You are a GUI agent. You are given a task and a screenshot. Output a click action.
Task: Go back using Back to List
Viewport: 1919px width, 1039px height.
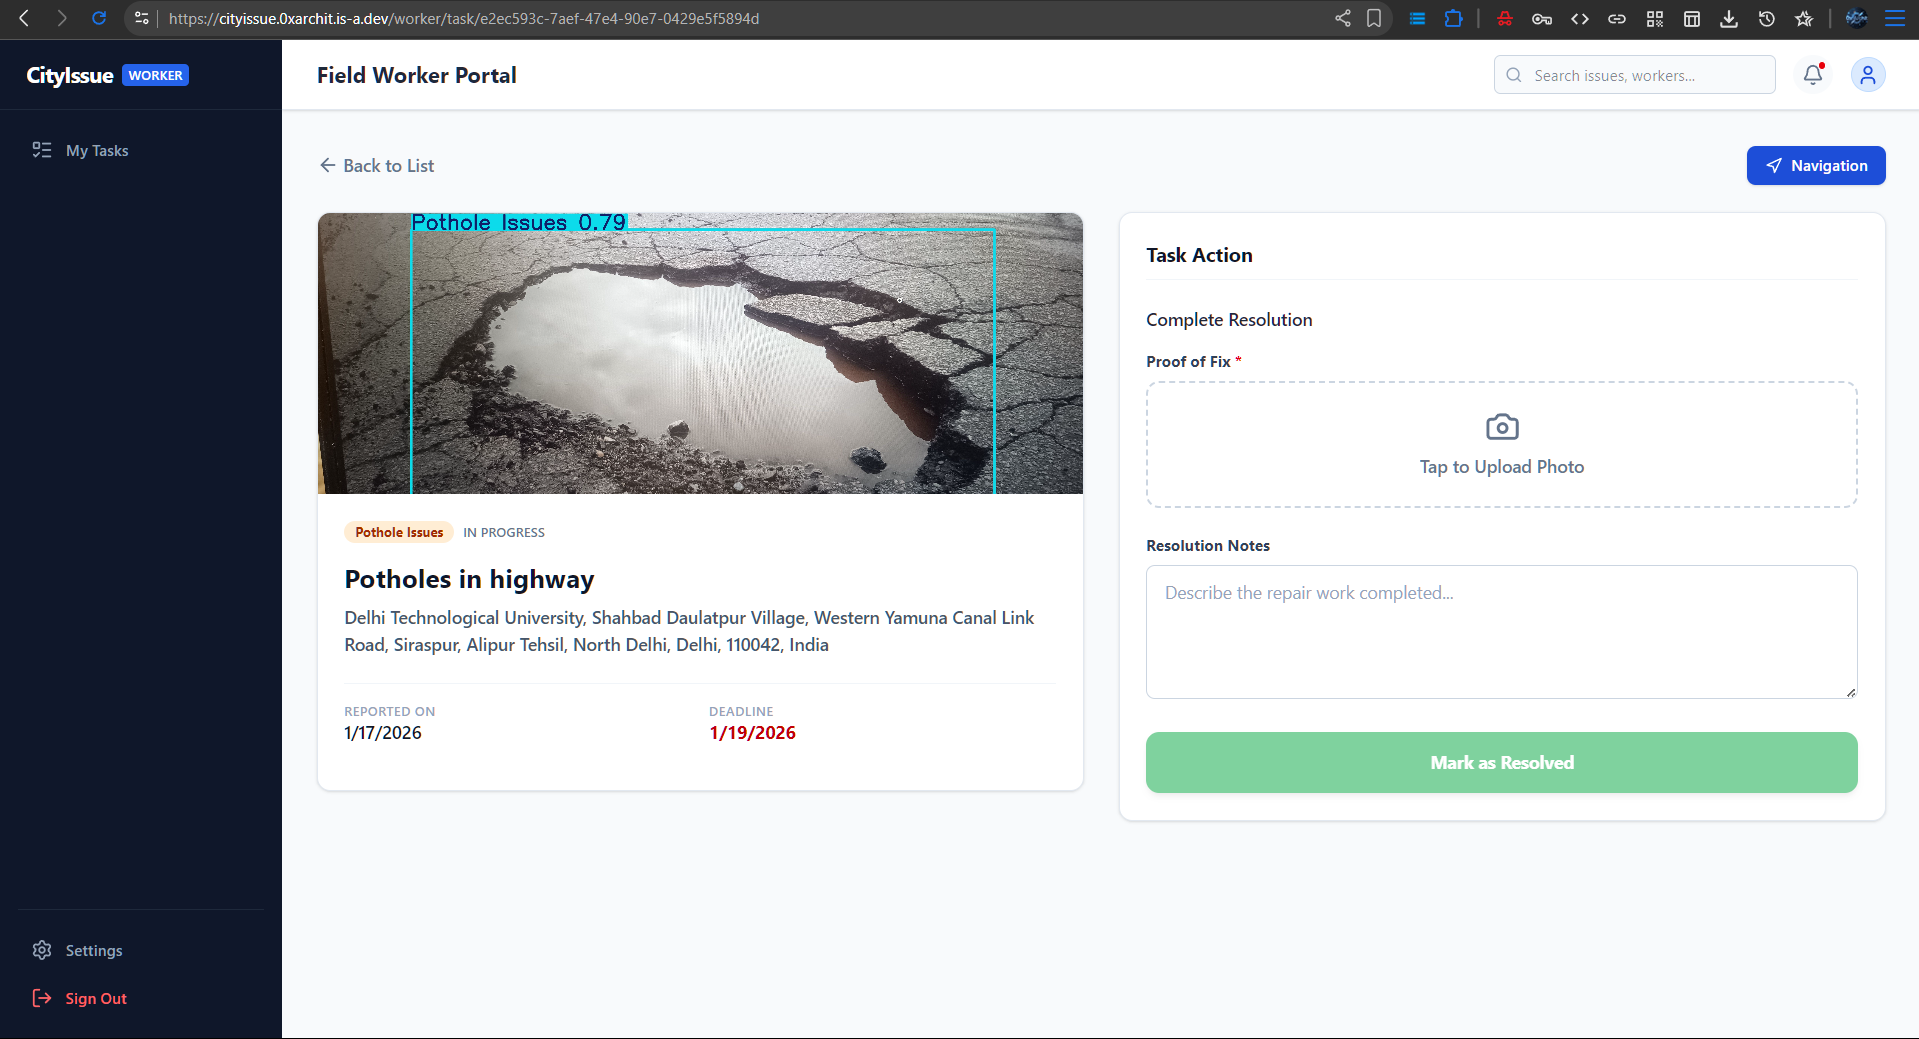(x=377, y=166)
